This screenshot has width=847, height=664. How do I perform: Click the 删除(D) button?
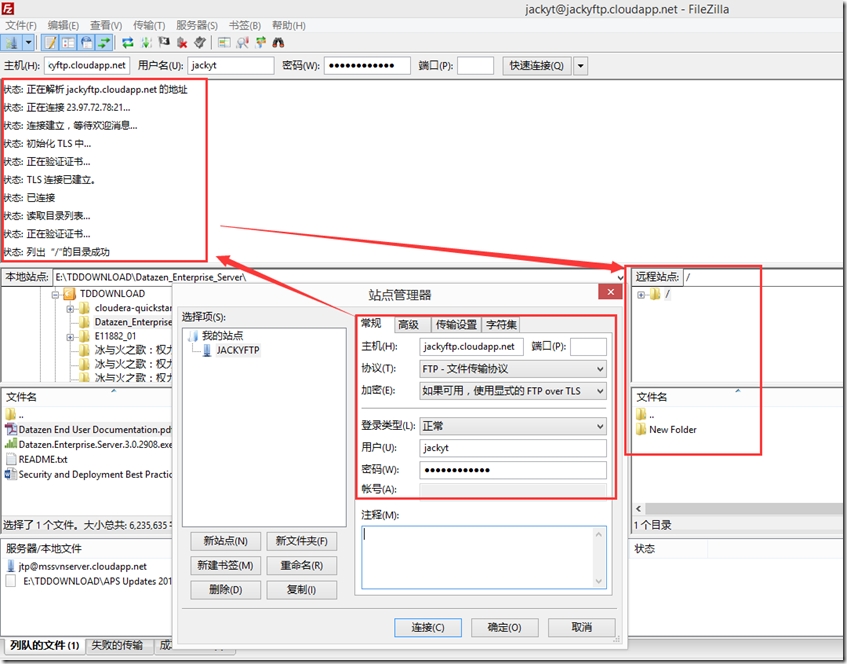(225, 589)
